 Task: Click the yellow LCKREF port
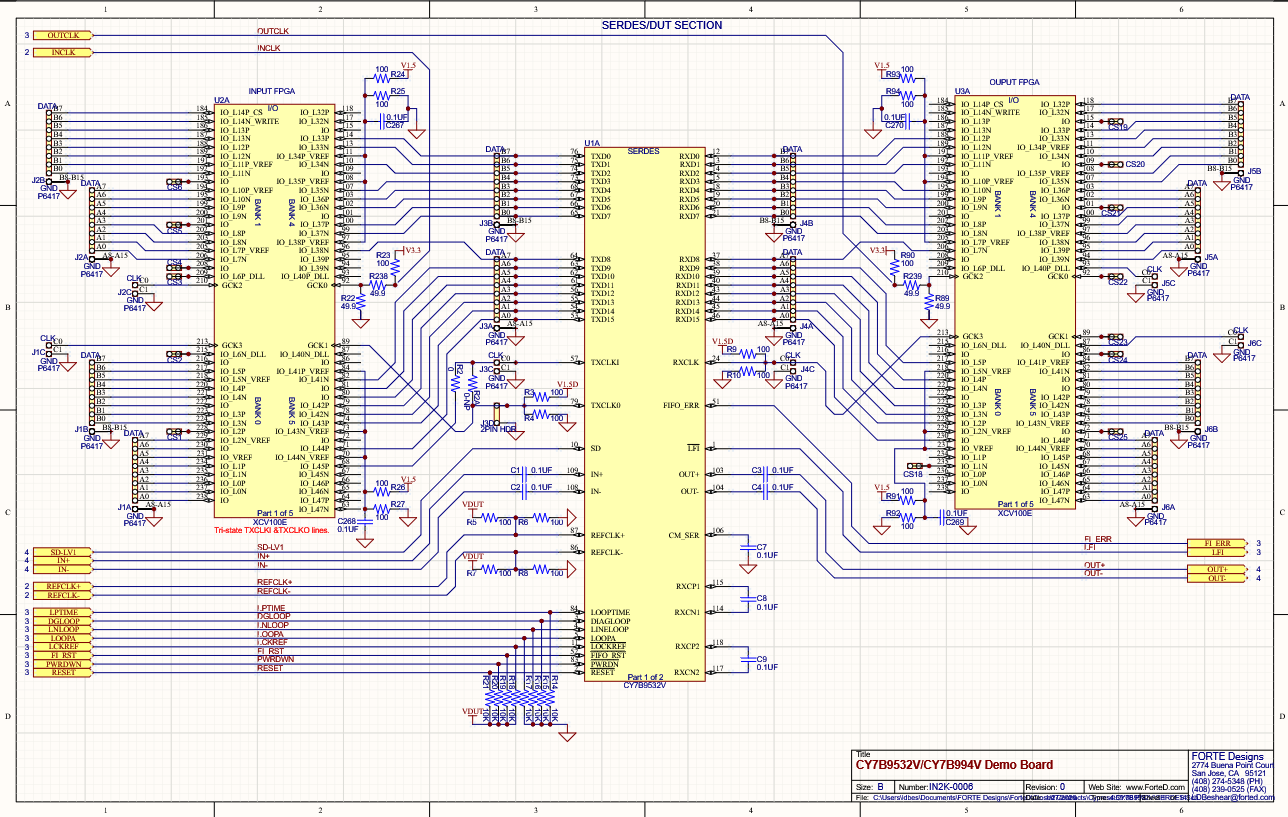click(63, 646)
